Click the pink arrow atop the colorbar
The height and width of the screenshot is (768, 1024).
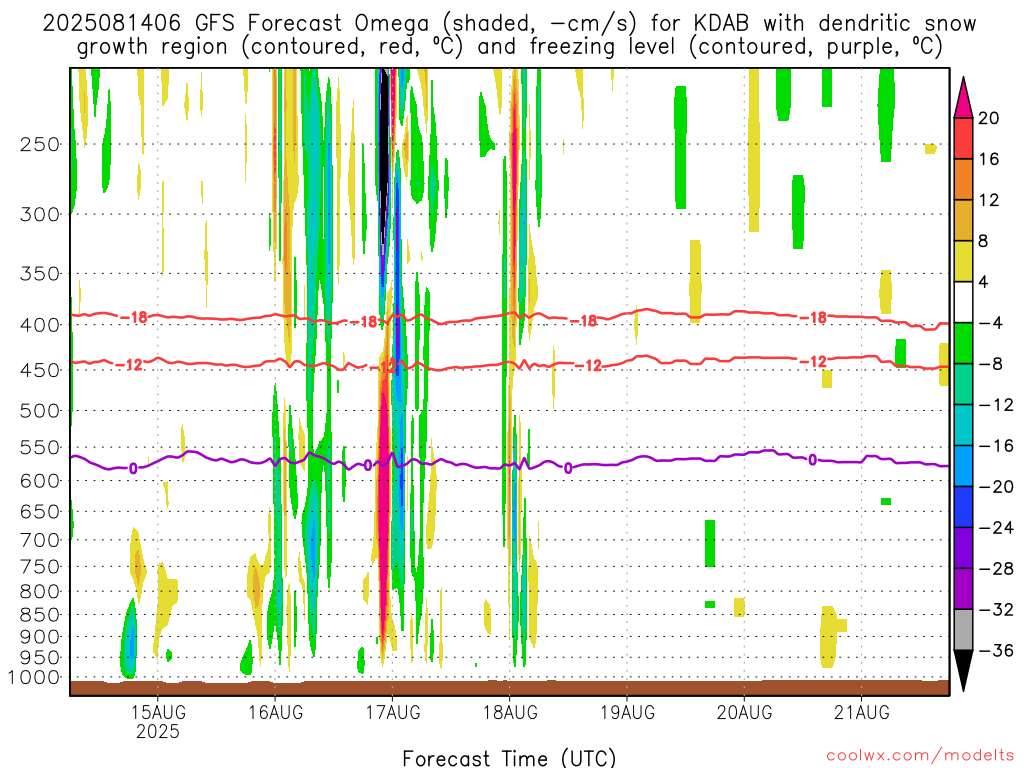pos(963,98)
